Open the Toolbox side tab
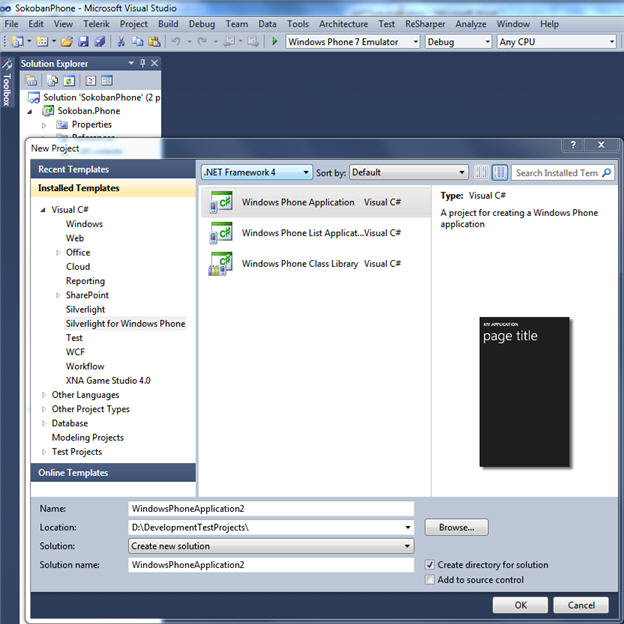Image resolution: width=624 pixels, height=624 pixels. coord(6,82)
